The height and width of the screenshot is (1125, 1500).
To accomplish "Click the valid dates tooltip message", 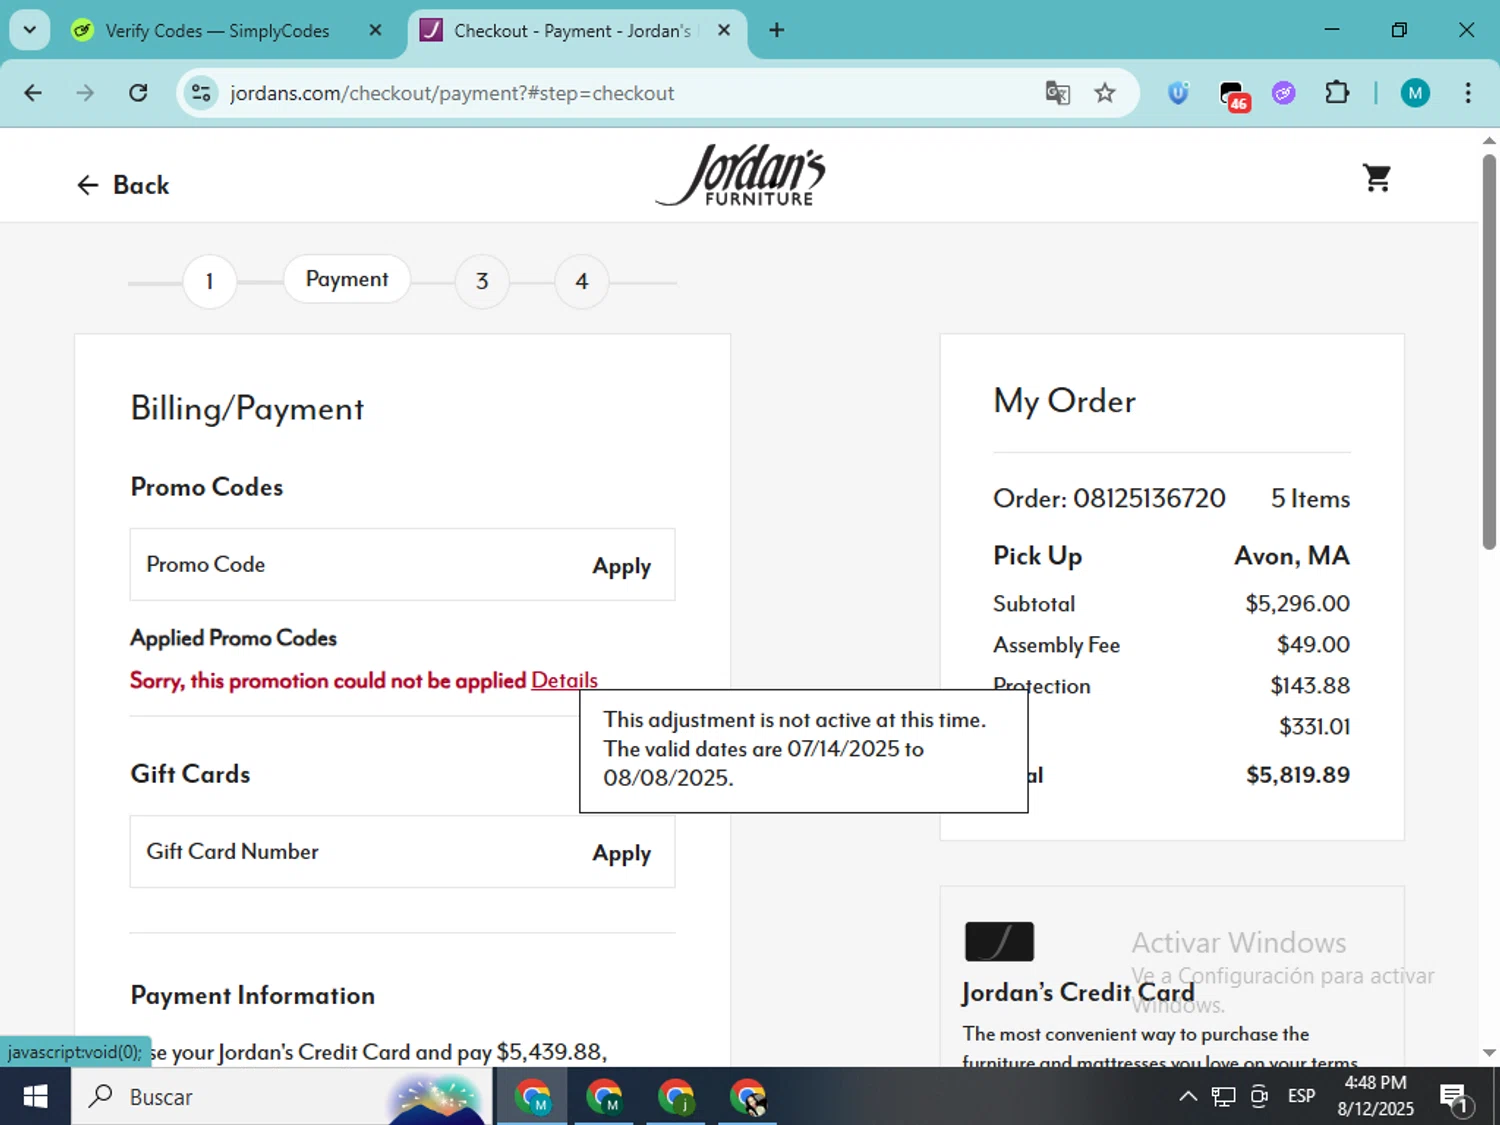I will 803,749.
